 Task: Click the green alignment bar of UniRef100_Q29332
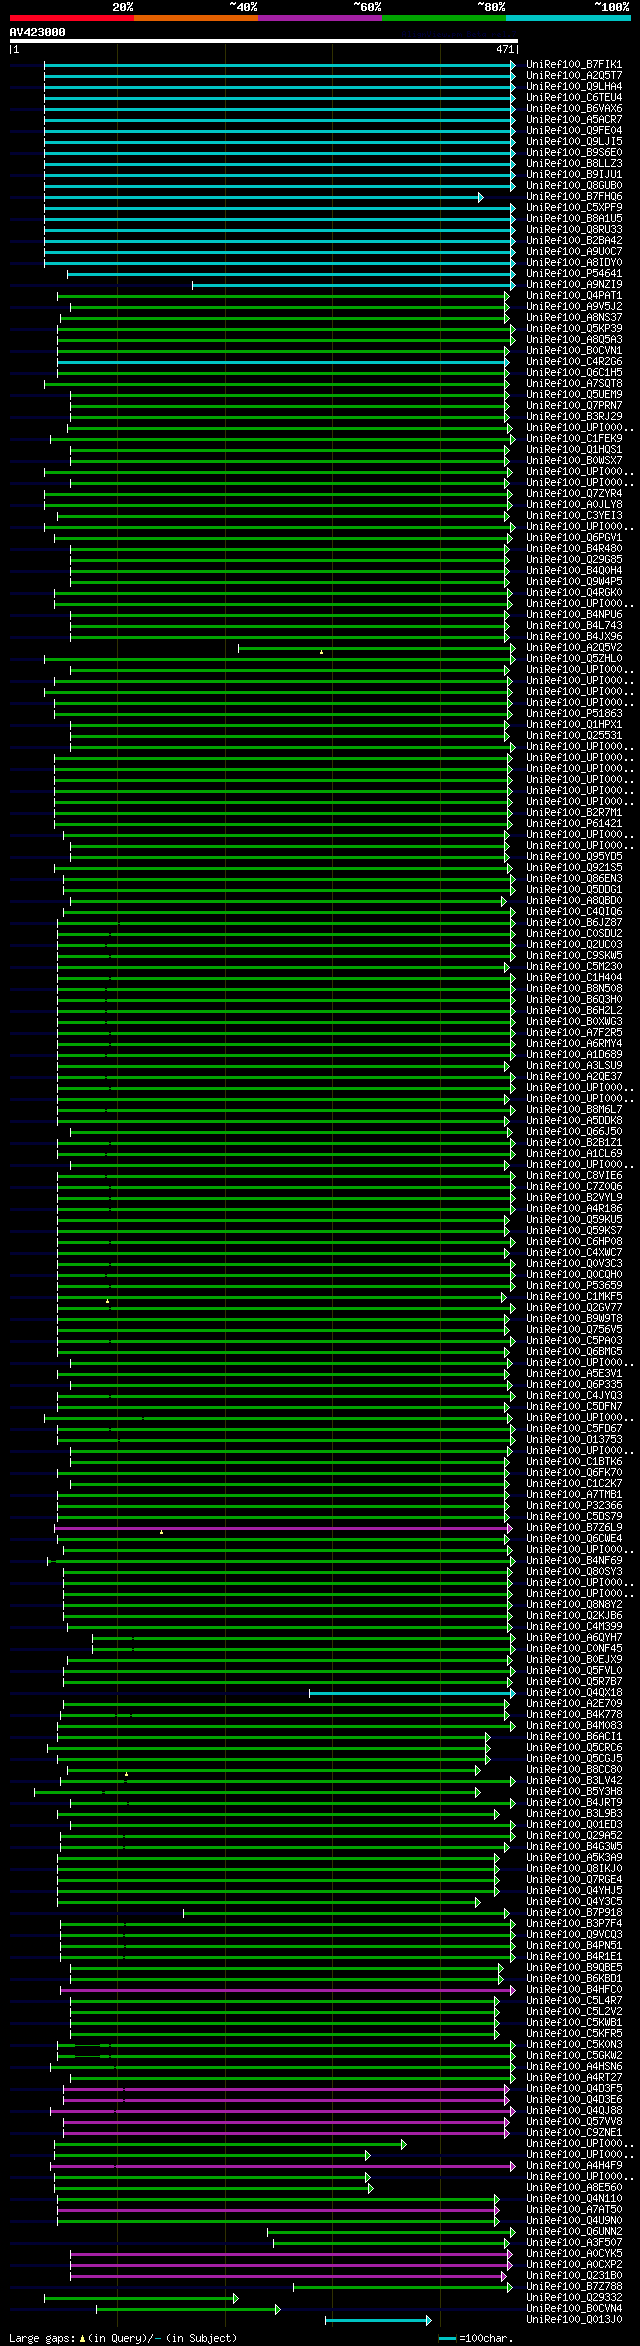(x=141, y=2298)
